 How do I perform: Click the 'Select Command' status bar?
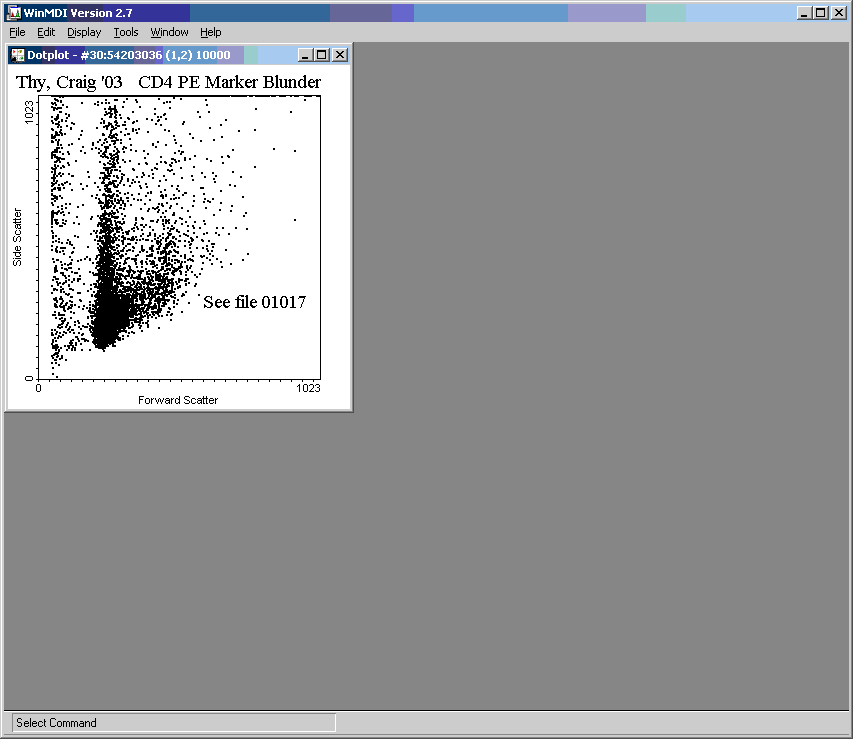(x=173, y=722)
